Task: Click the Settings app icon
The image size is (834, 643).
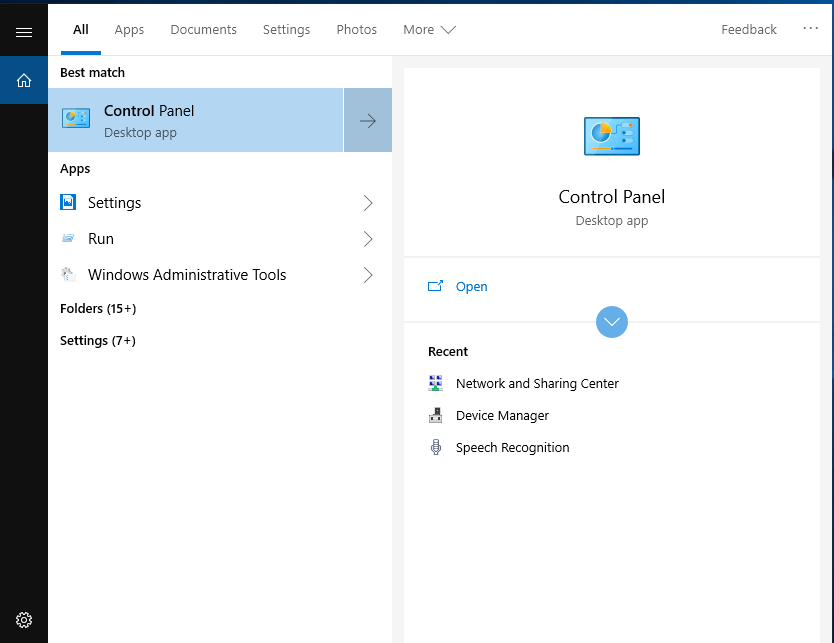Action: pos(68,202)
